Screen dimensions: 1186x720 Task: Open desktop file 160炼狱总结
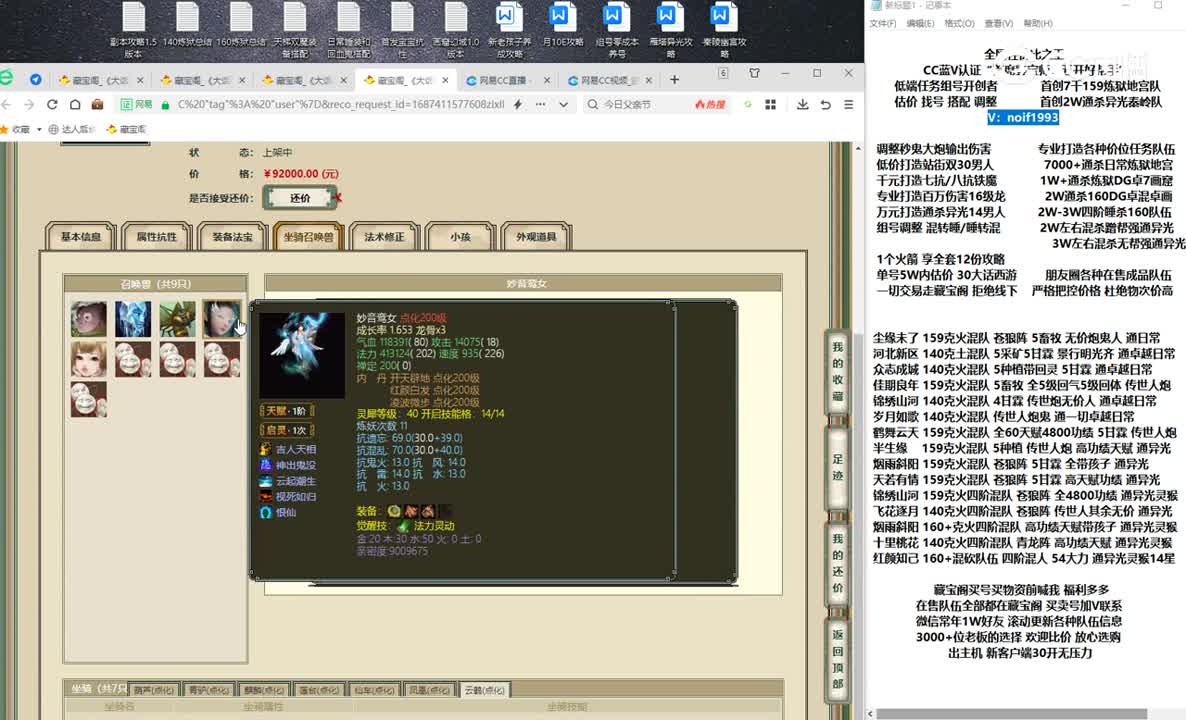tap(241, 25)
